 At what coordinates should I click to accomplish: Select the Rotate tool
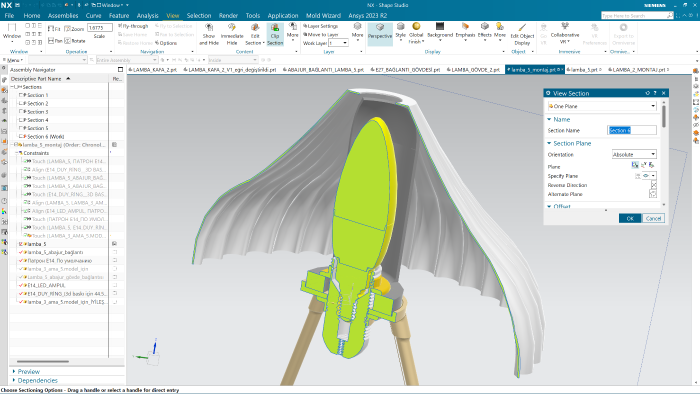click(x=75, y=41)
